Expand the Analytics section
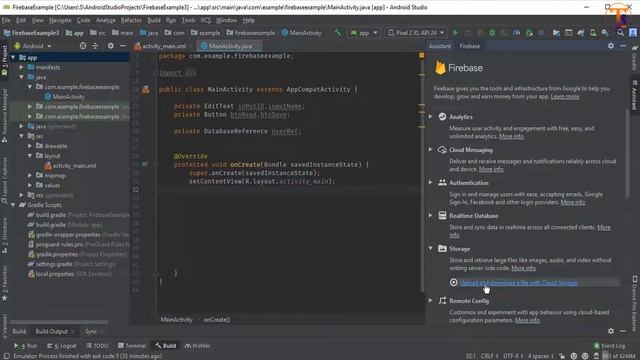The image size is (640, 360). (431, 117)
